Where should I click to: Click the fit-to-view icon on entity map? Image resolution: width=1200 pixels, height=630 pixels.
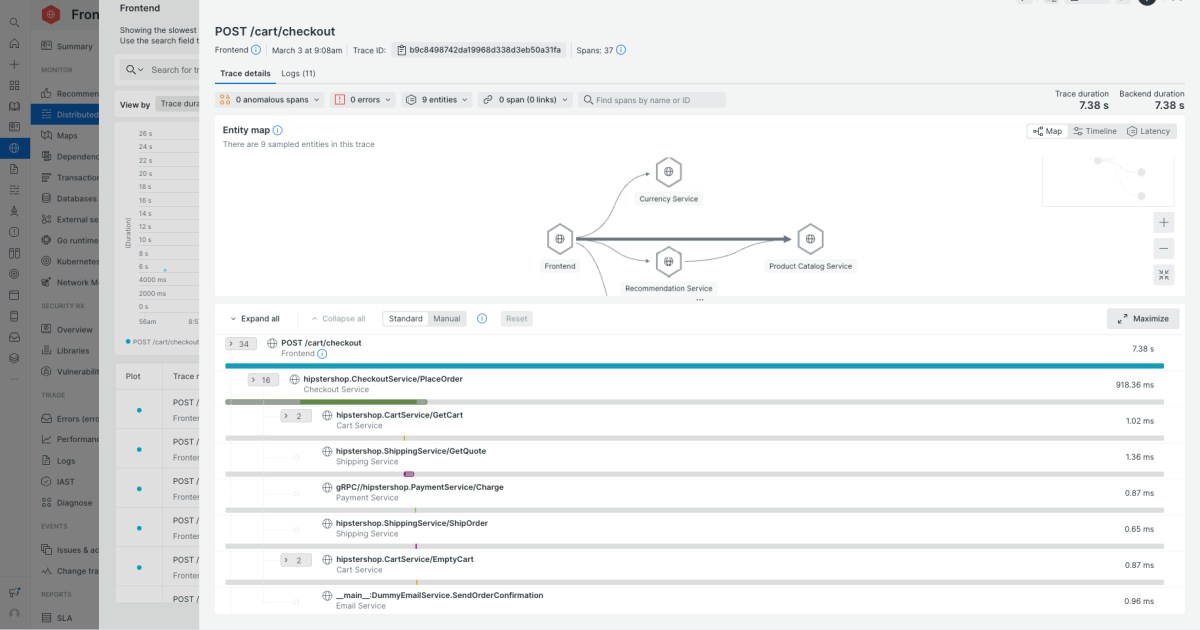(1163, 275)
